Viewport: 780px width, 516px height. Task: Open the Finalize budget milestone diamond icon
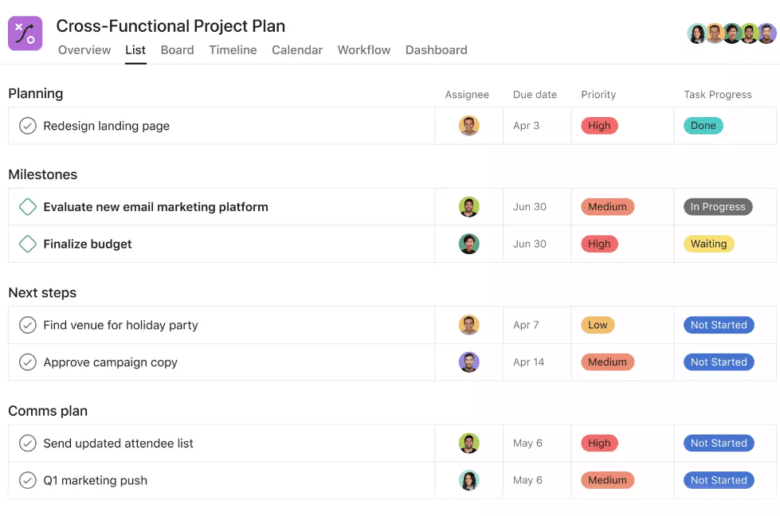[28, 244]
